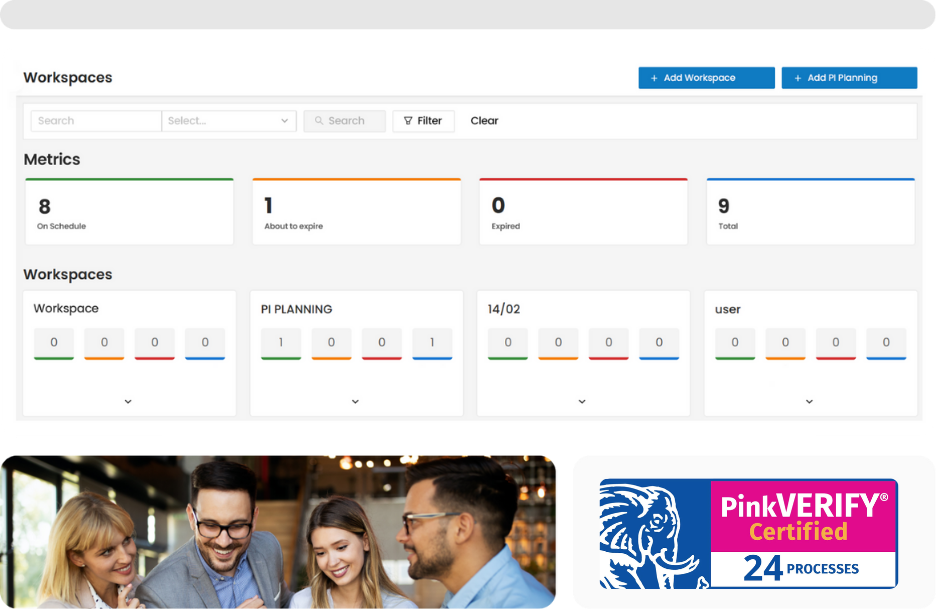
Task: Click Workspace card orange about-to-expire badge
Action: point(104,343)
